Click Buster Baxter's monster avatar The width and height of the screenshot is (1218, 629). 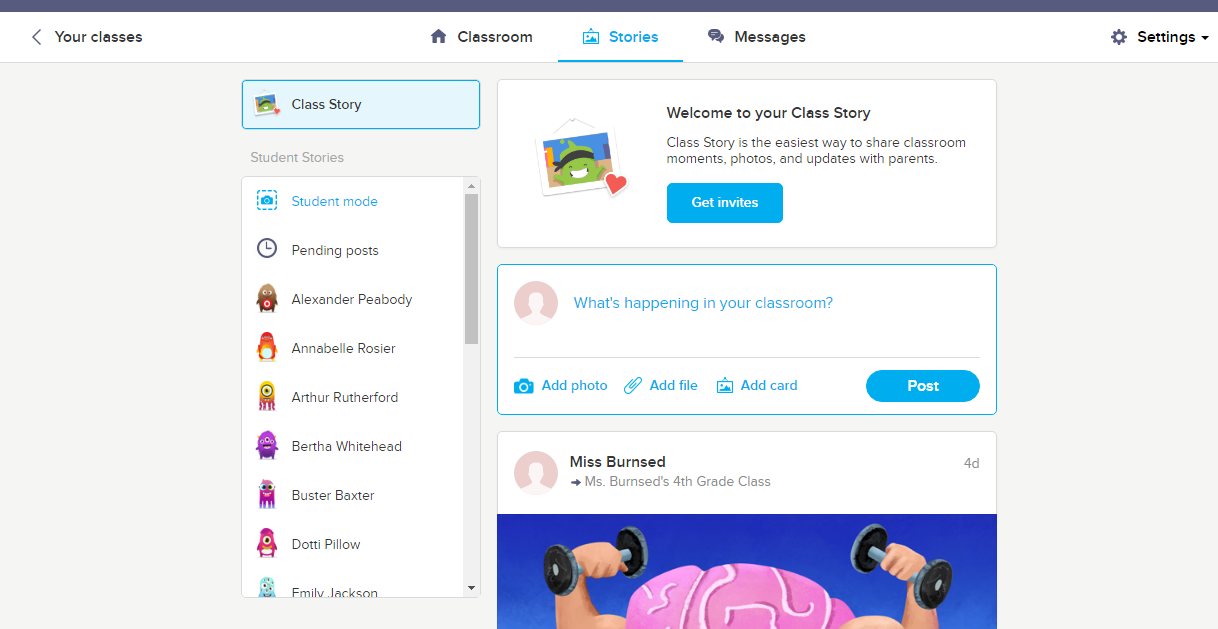266,494
